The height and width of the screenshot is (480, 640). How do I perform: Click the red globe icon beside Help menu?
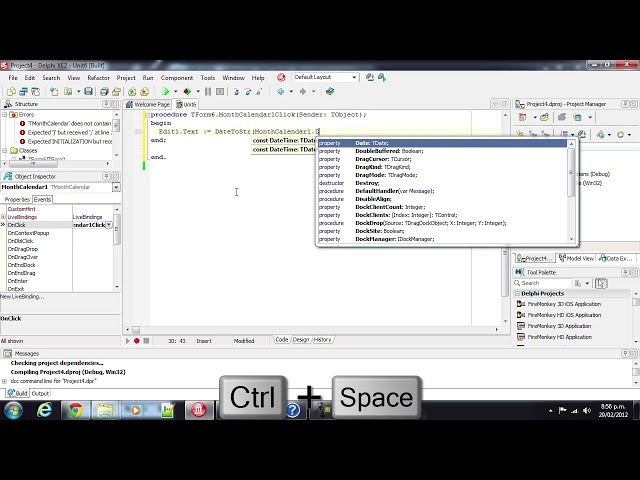pyautogui.click(x=281, y=78)
